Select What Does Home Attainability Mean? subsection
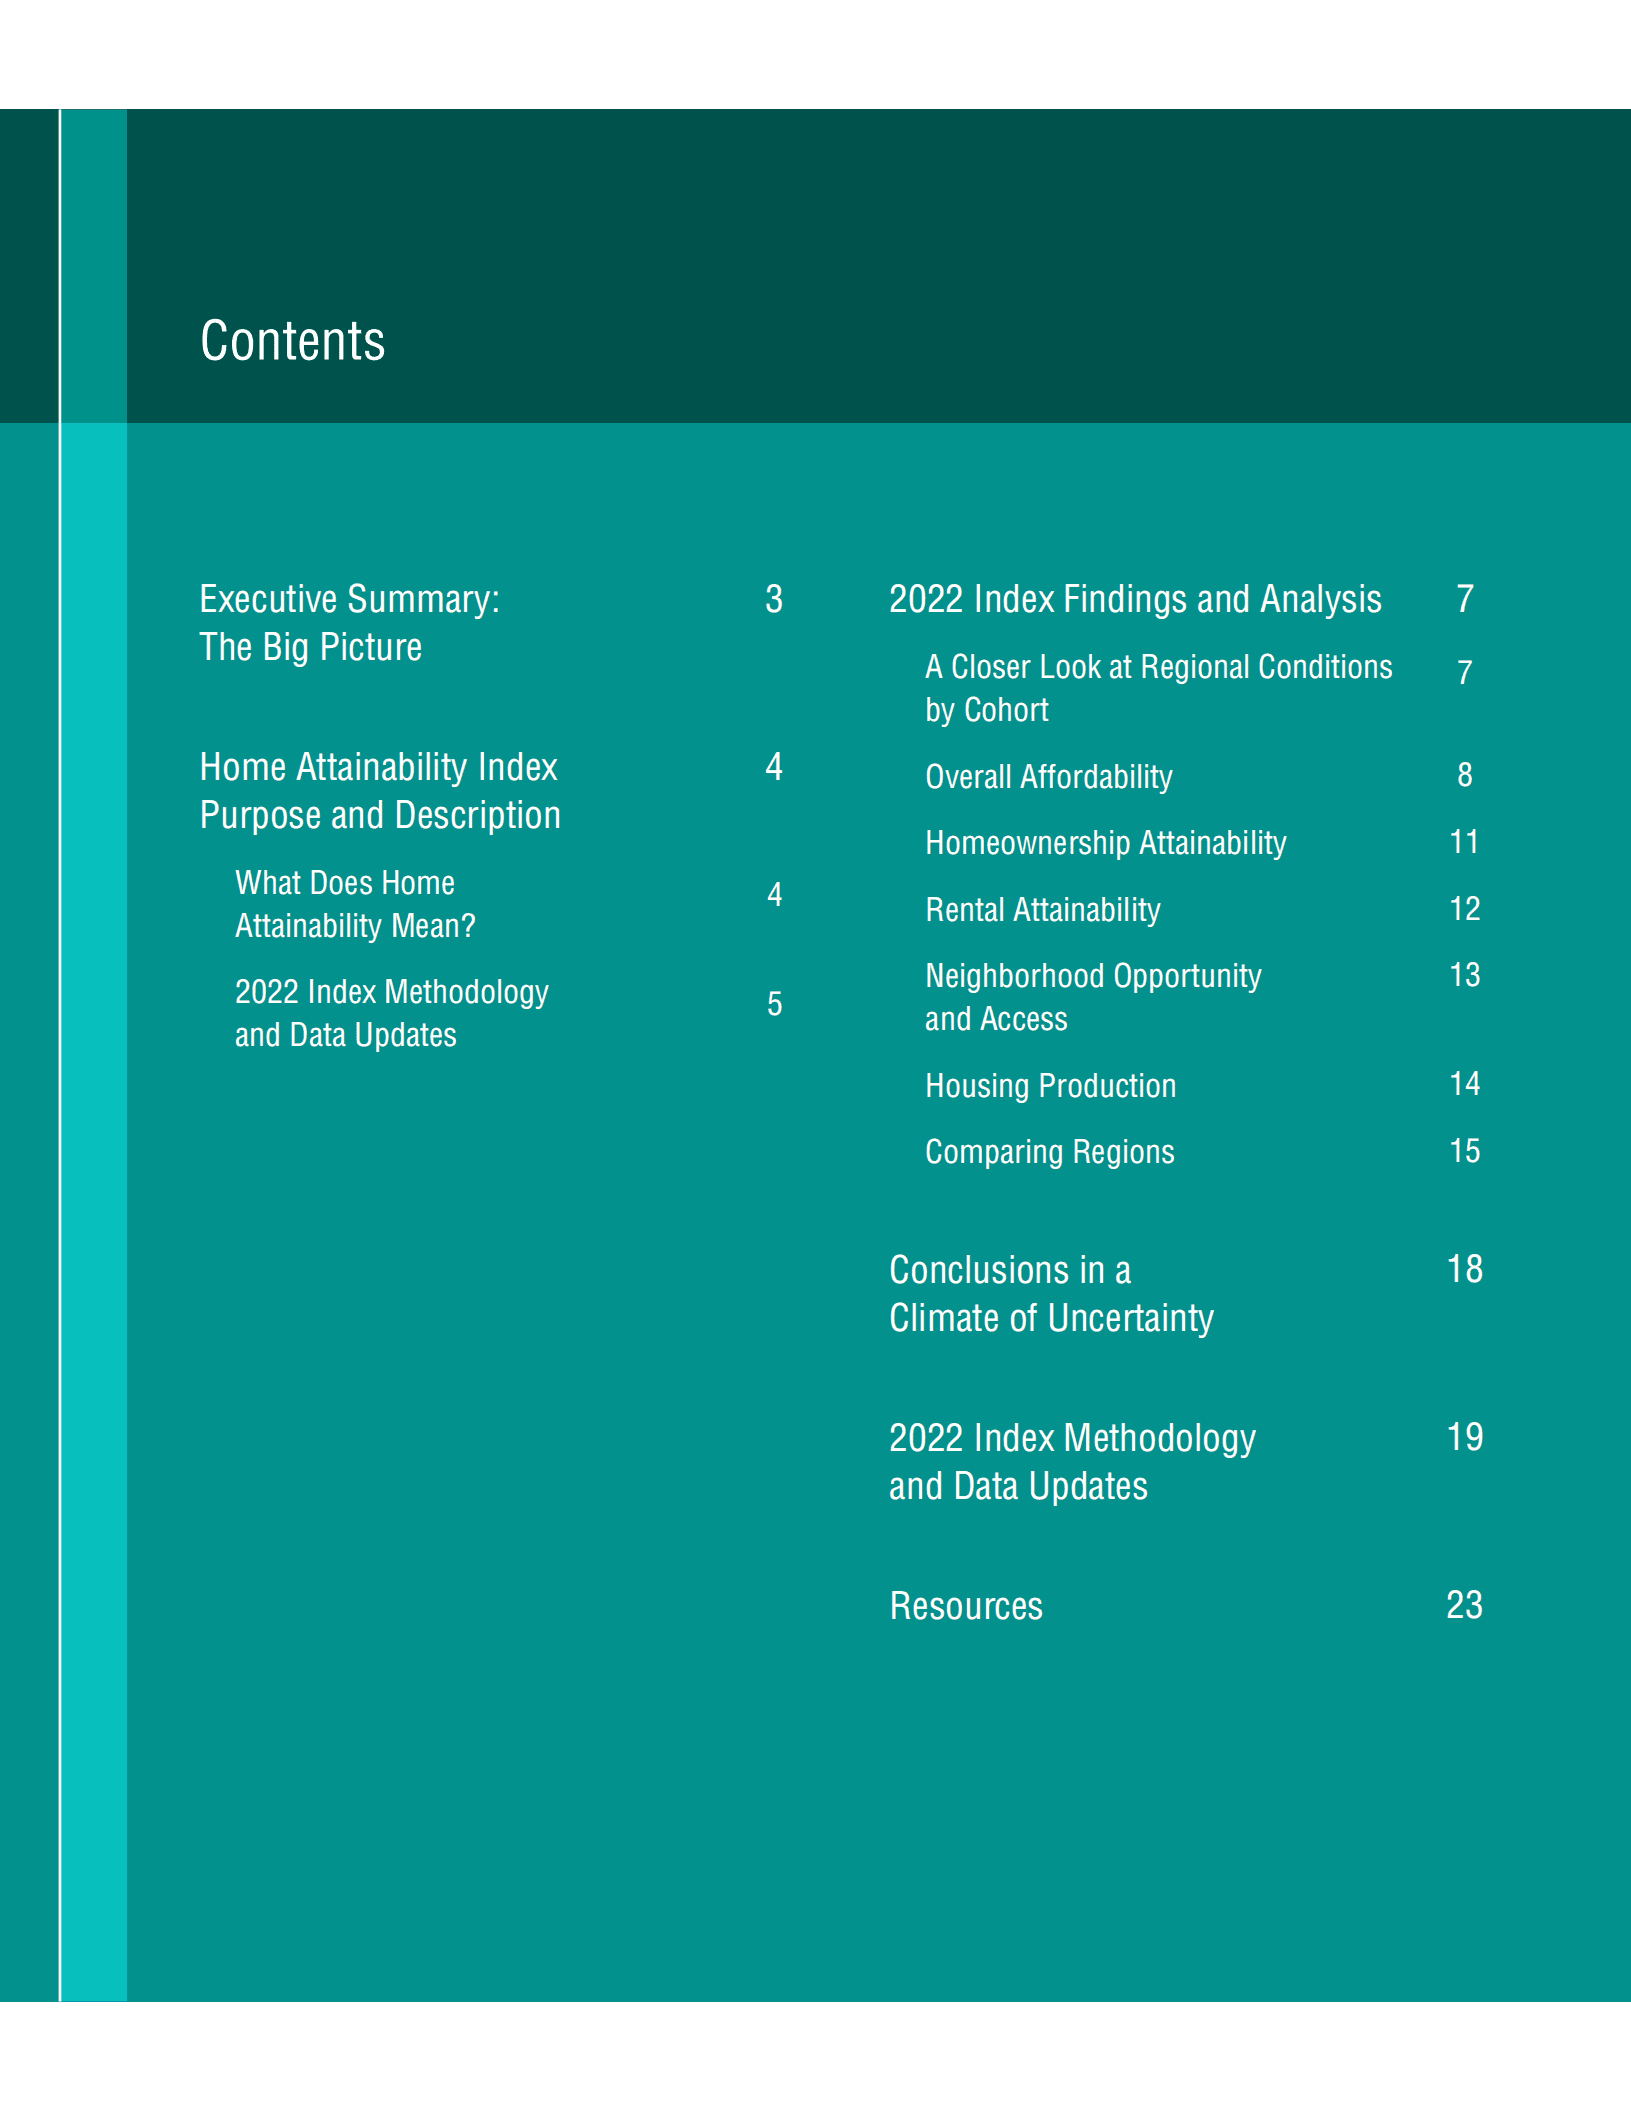This screenshot has height=2111, width=1631. (354, 904)
